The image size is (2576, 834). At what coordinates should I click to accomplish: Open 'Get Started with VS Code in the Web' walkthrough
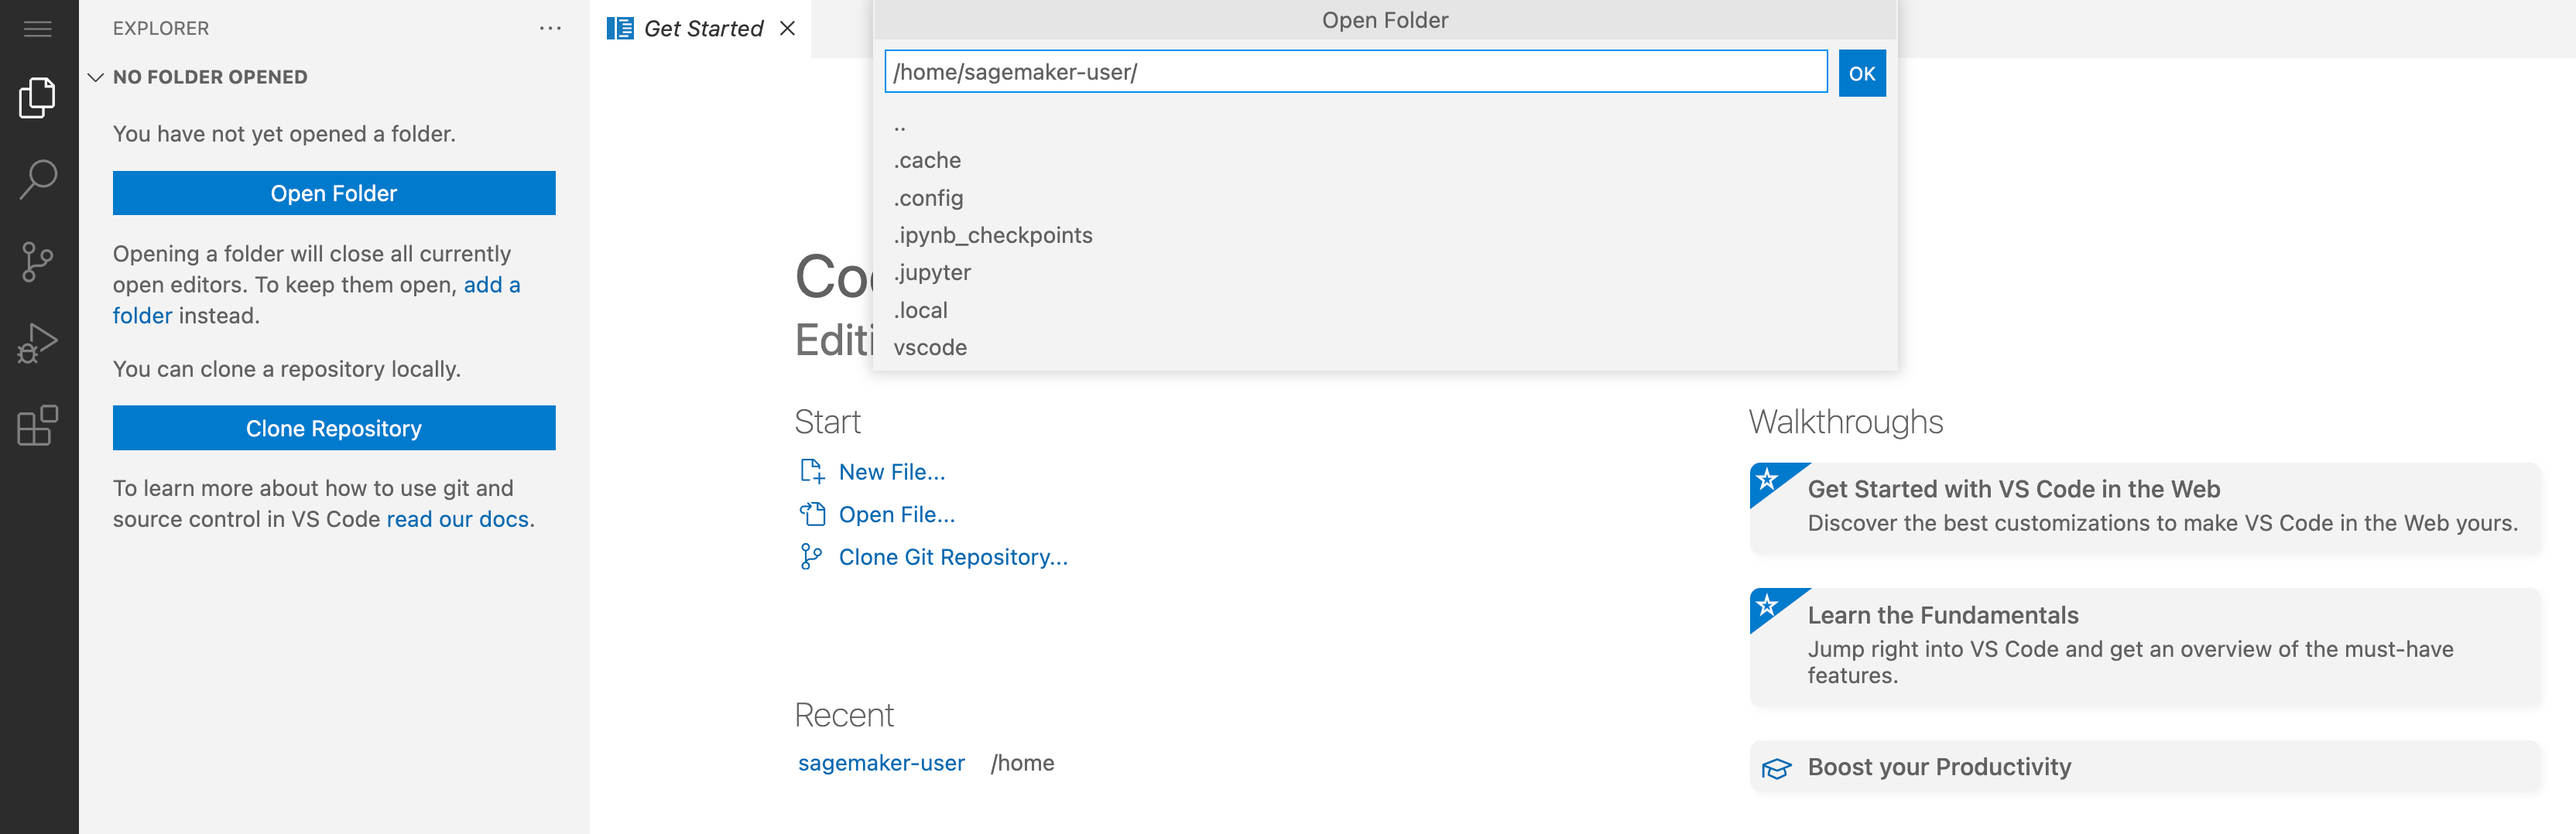2145,507
